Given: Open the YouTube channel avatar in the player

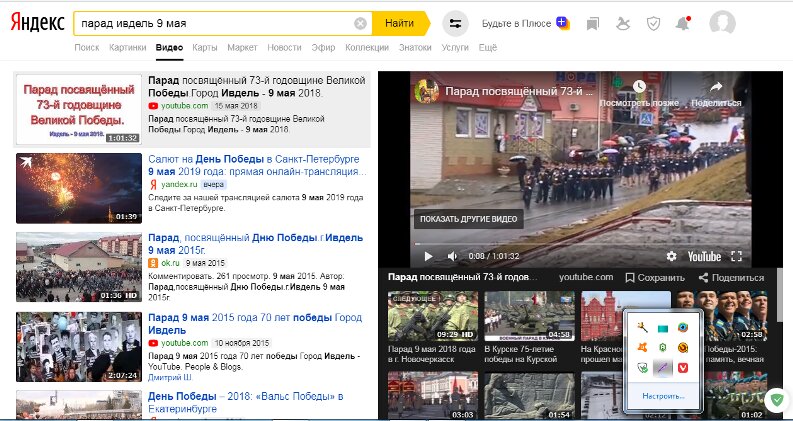Looking at the screenshot, I should pyautogui.click(x=426, y=92).
